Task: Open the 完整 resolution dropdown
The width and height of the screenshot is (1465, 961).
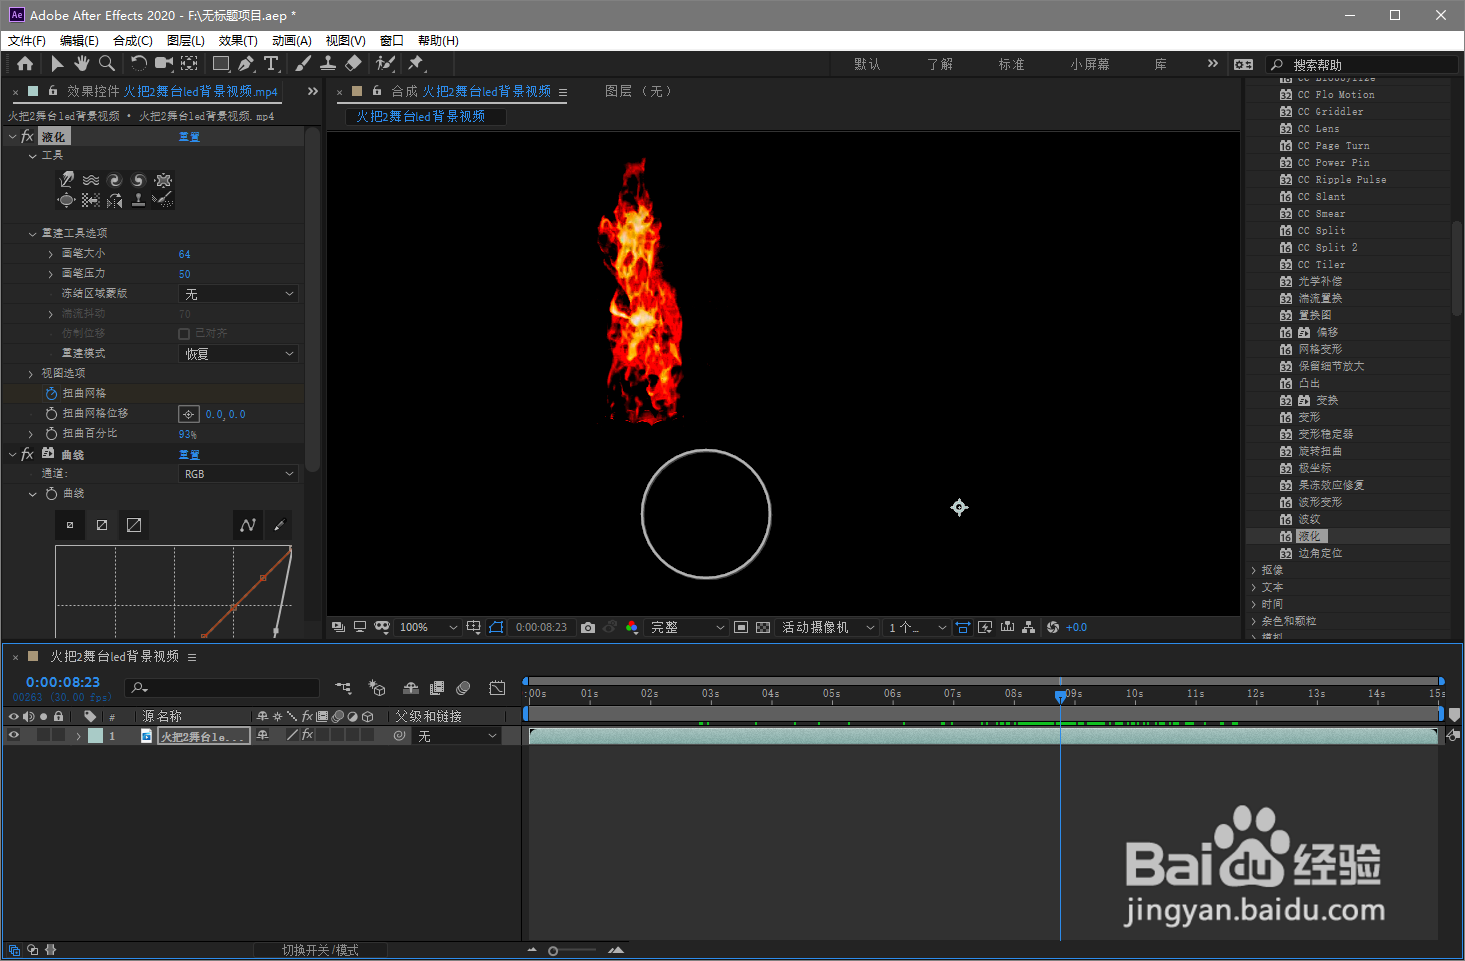Action: tap(688, 627)
